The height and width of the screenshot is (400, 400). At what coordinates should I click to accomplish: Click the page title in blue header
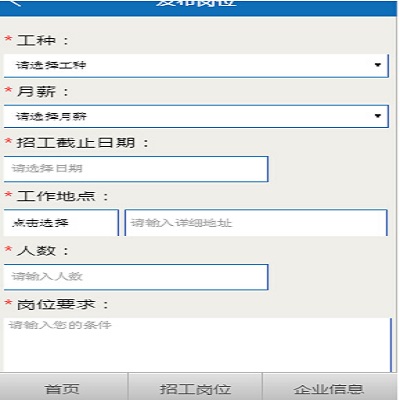tap(196, 3)
